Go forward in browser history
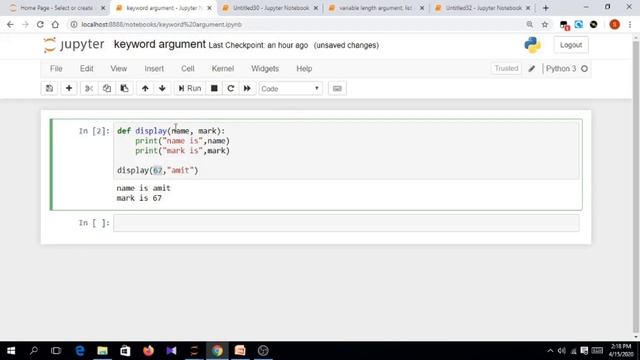The image size is (640, 360). 25,24
